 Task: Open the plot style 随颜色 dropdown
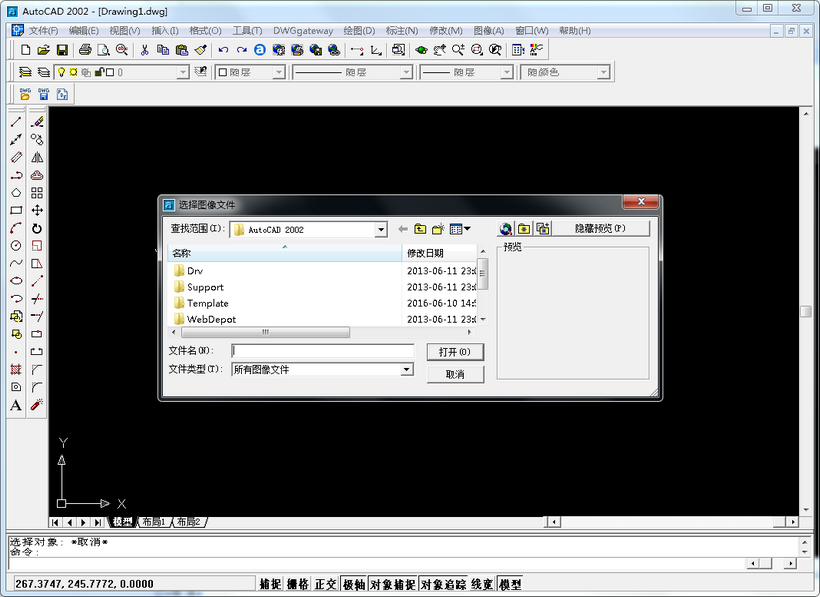coord(603,72)
